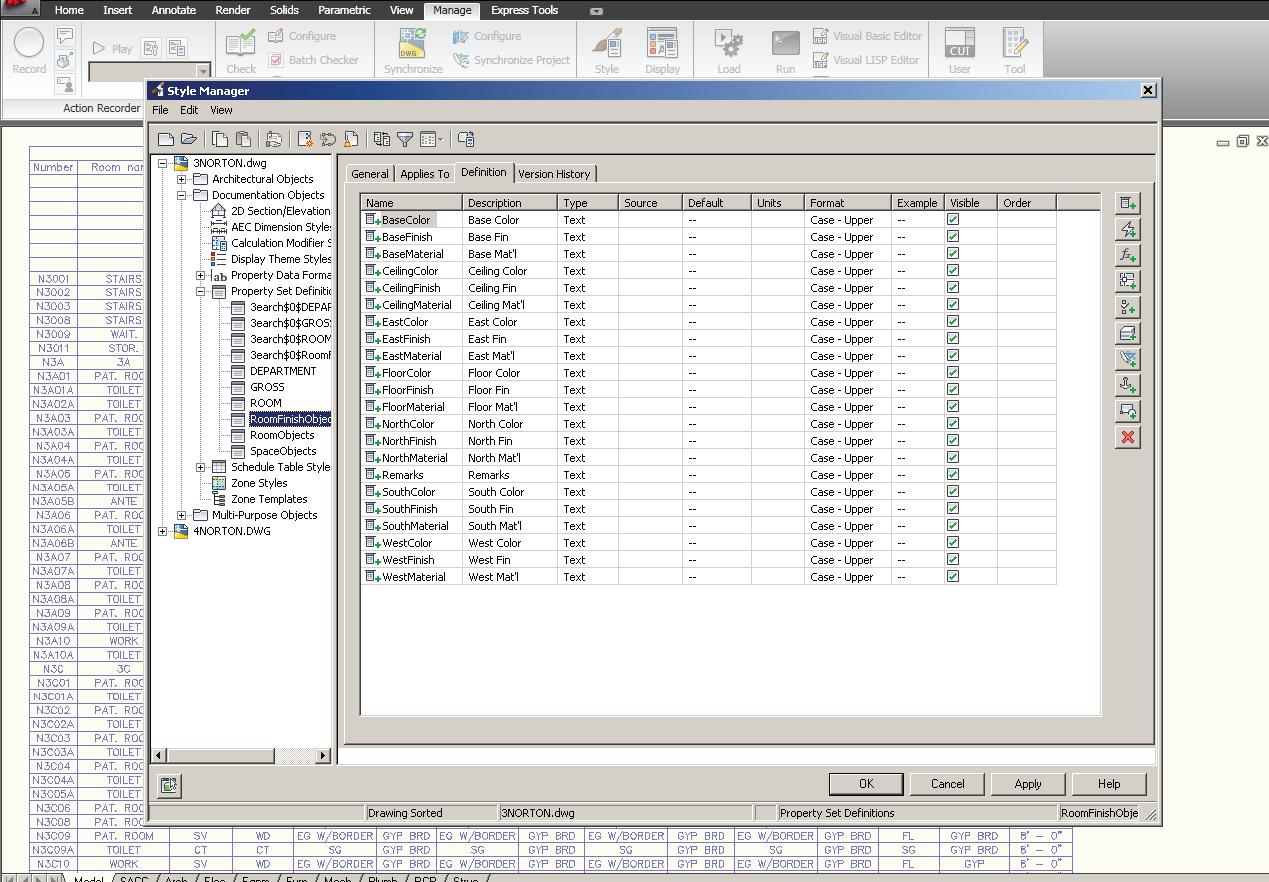Image resolution: width=1269 pixels, height=882 pixels.
Task: Expand the Schedule Table Styles node
Action: coord(201,467)
